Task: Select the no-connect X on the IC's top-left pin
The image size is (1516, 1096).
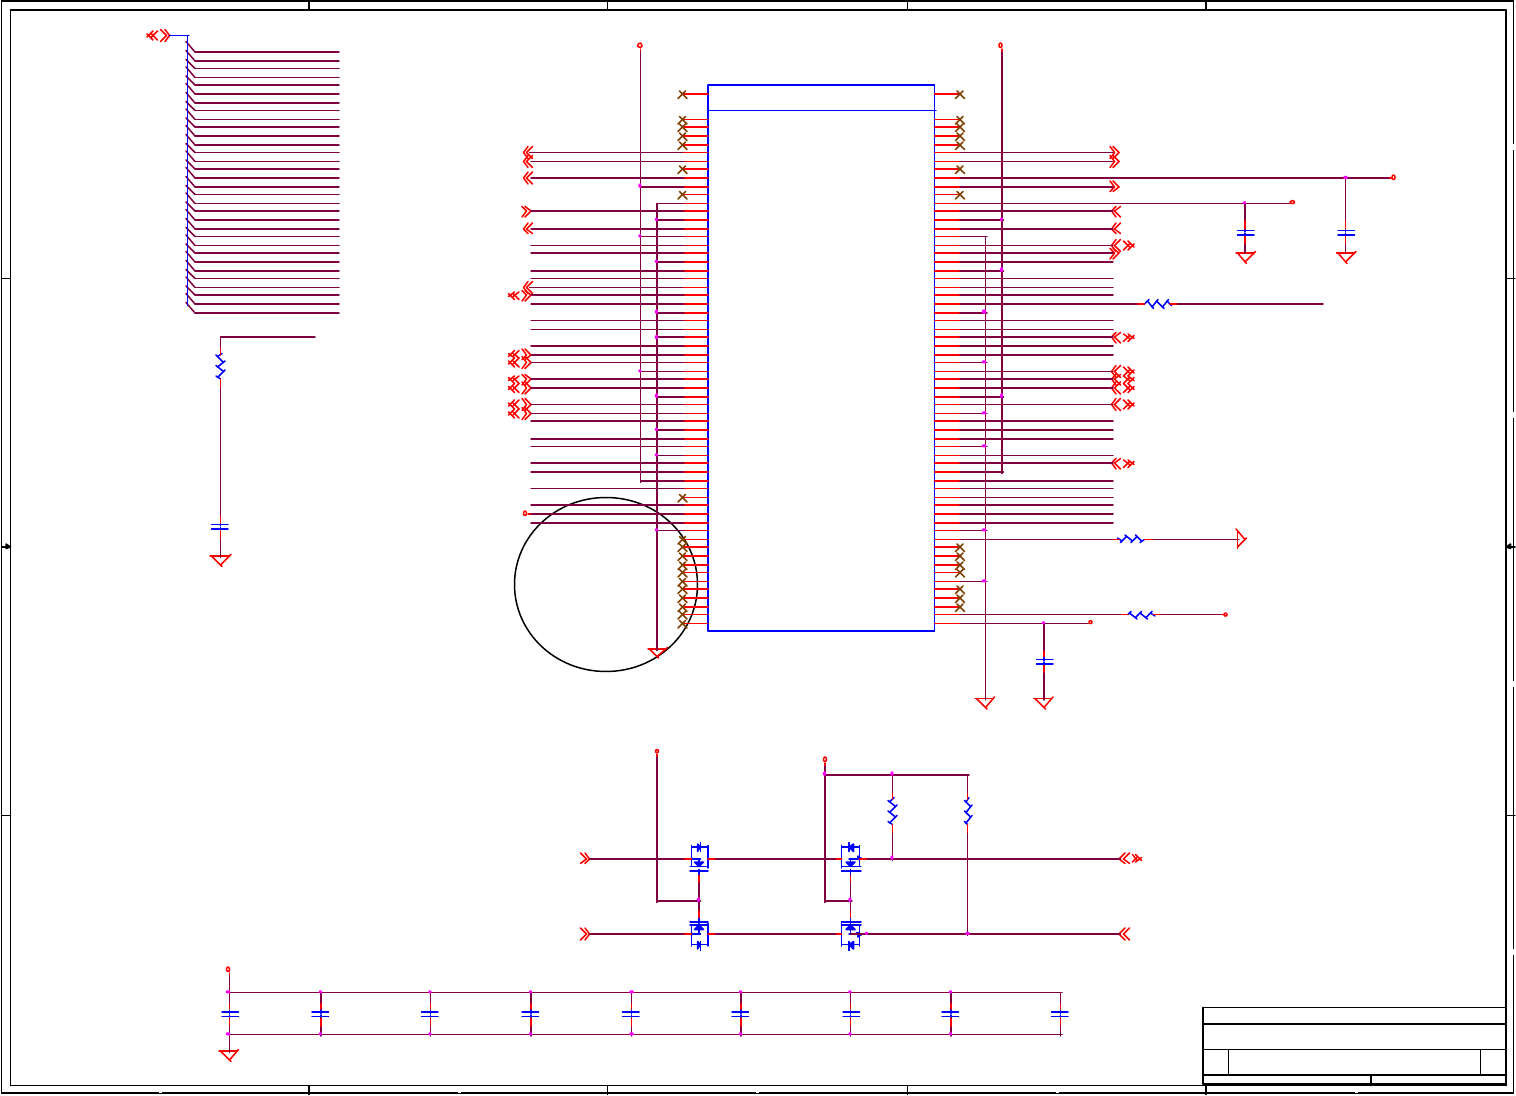Action: [x=683, y=95]
